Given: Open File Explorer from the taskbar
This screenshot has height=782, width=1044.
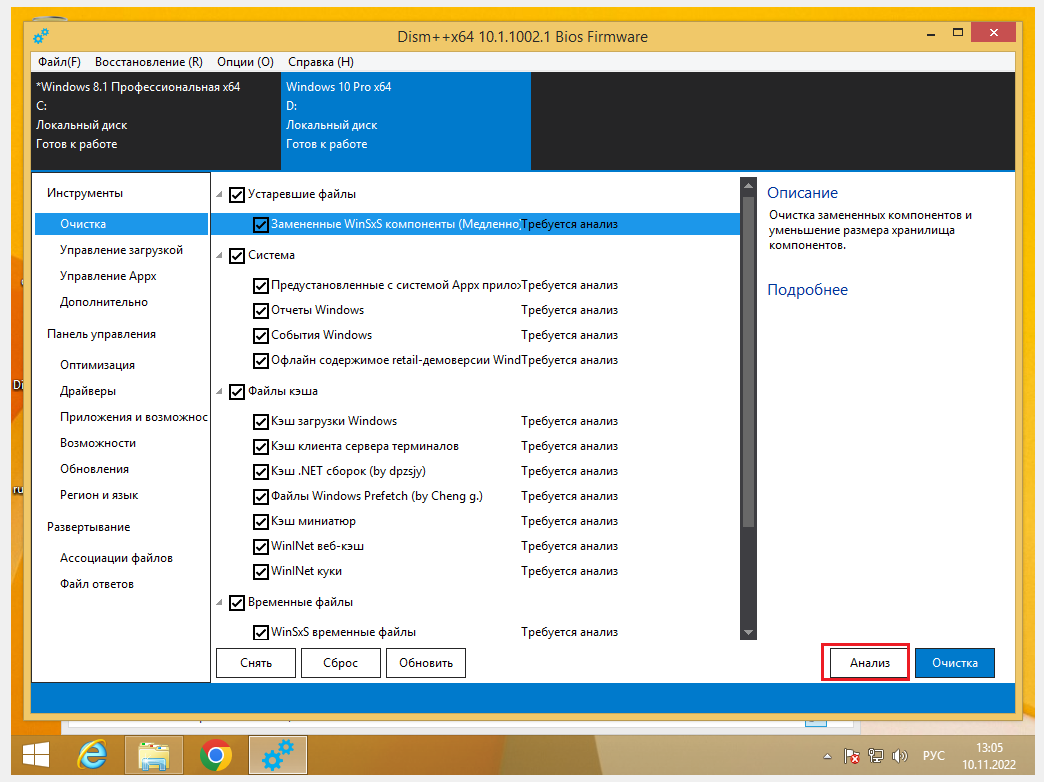Looking at the screenshot, I should point(154,755).
